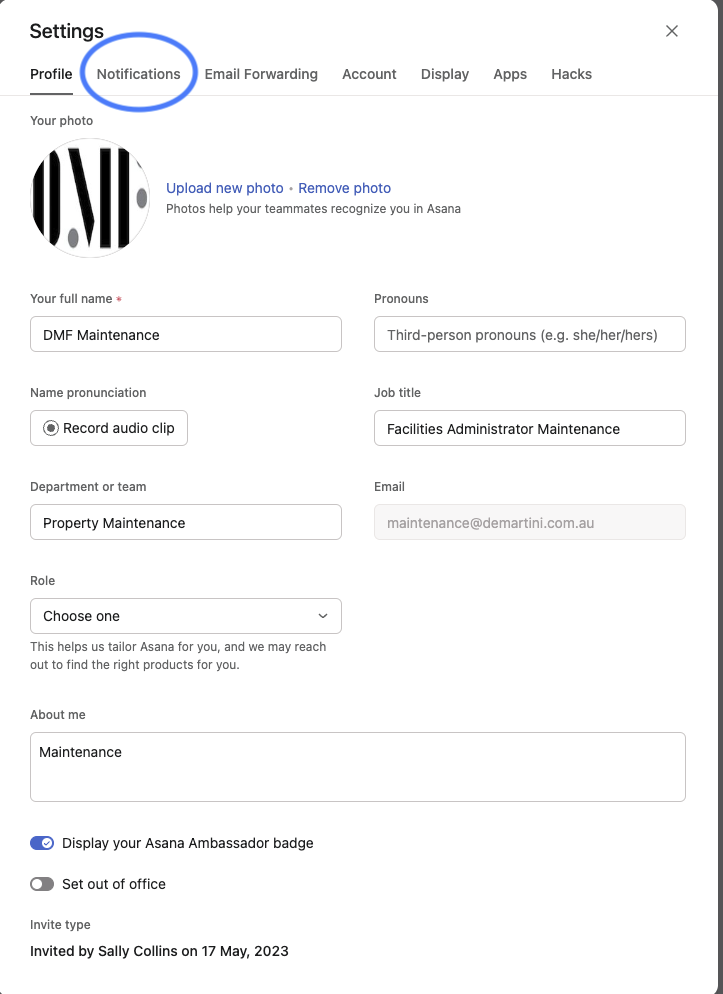
Task: Open the Apps tab
Action: pyautogui.click(x=510, y=74)
